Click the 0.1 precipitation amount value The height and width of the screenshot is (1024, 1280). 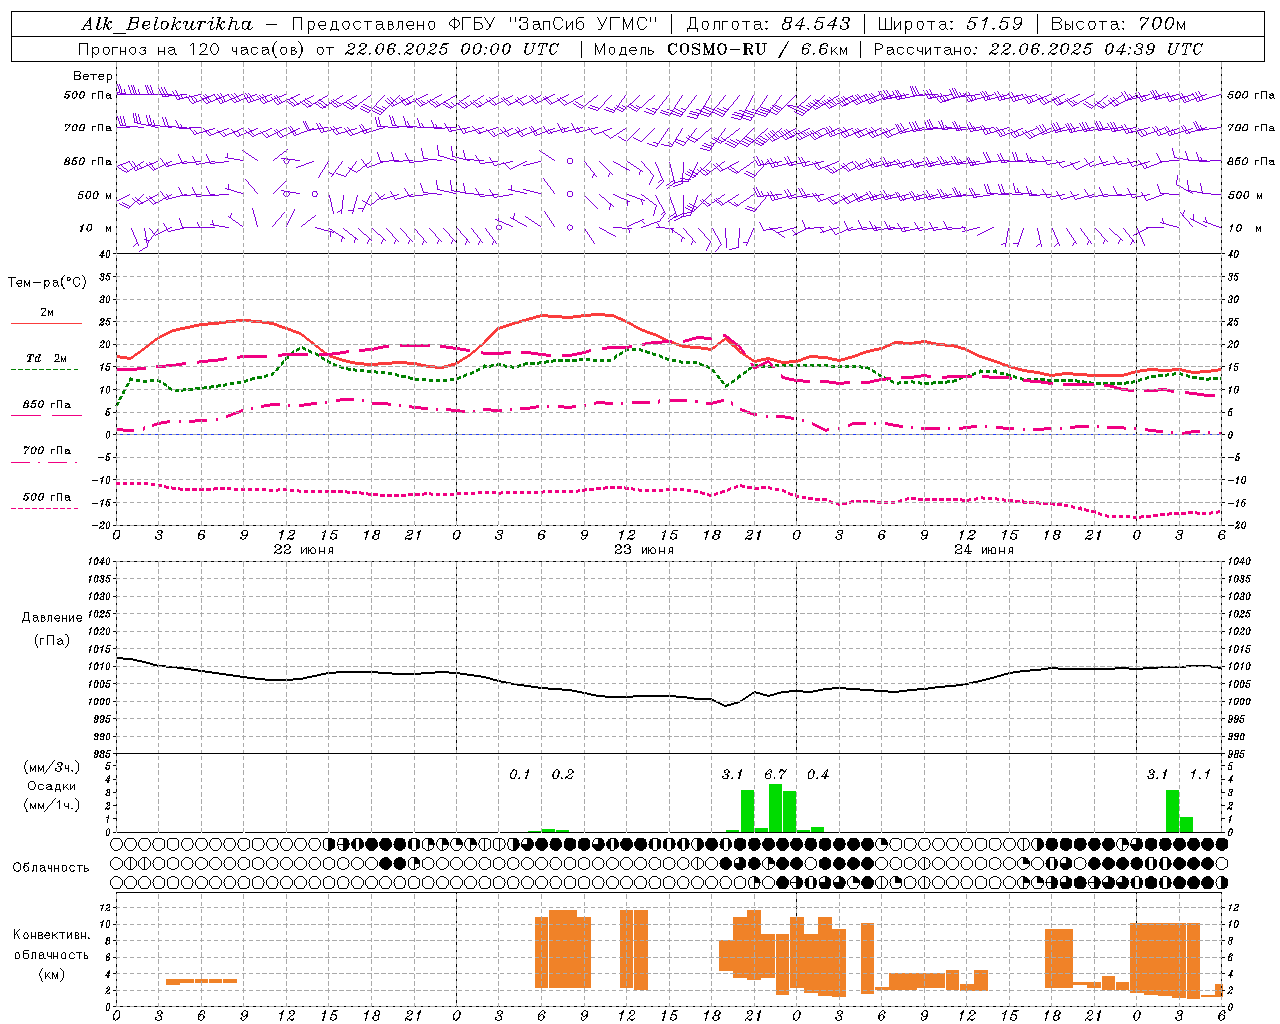pyautogui.click(x=520, y=775)
